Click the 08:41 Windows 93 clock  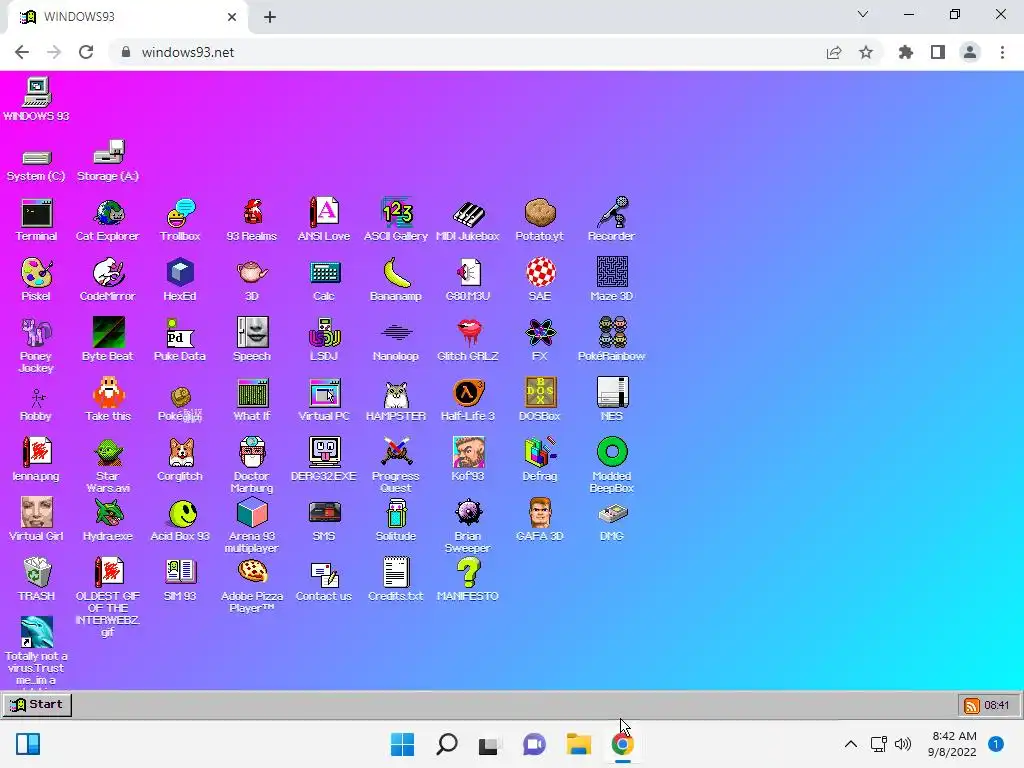pos(997,705)
